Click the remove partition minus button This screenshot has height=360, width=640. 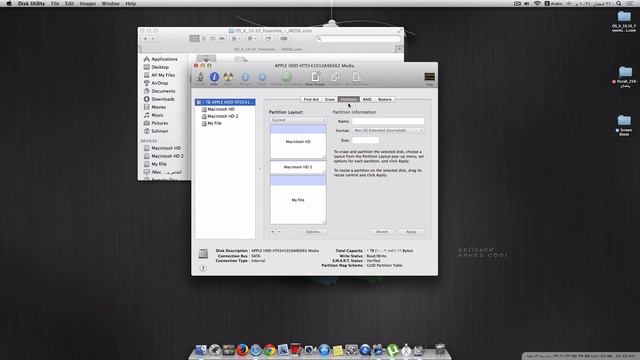279,232
